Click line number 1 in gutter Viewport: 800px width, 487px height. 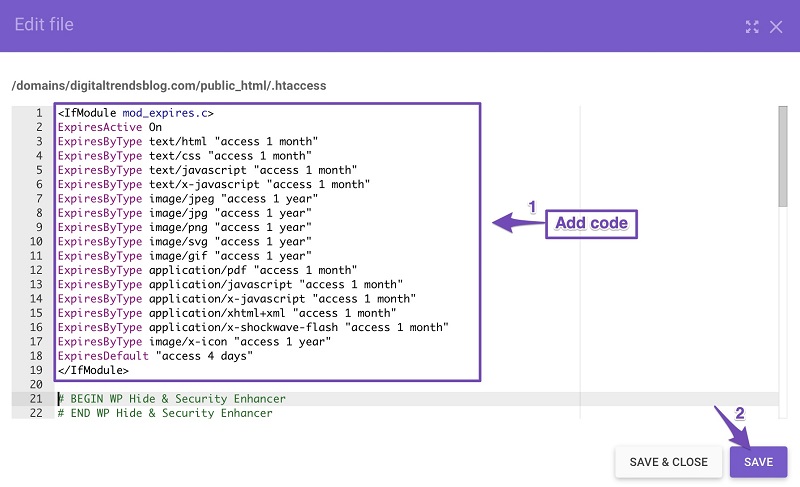coord(39,113)
